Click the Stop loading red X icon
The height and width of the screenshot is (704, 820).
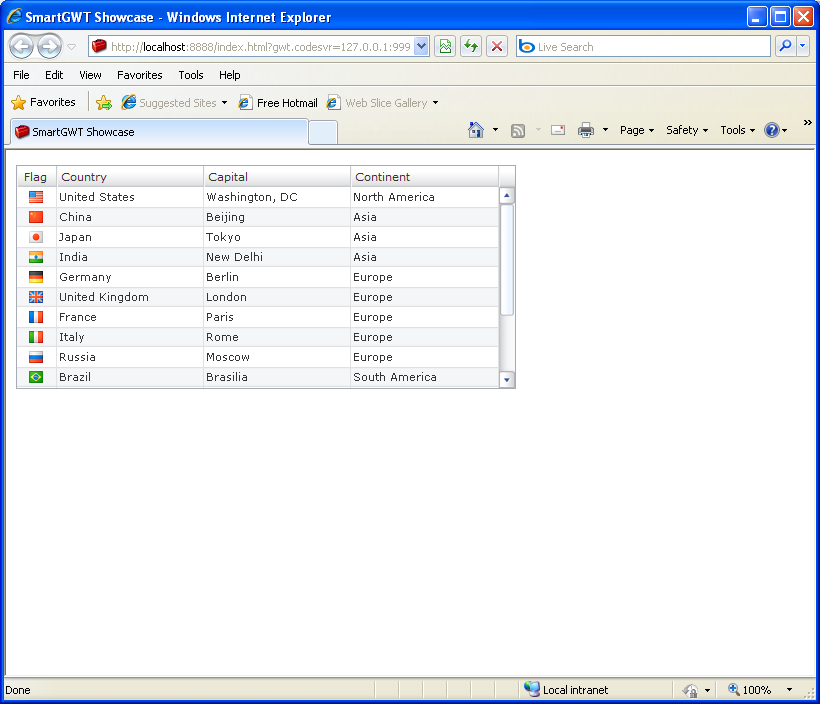[497, 47]
